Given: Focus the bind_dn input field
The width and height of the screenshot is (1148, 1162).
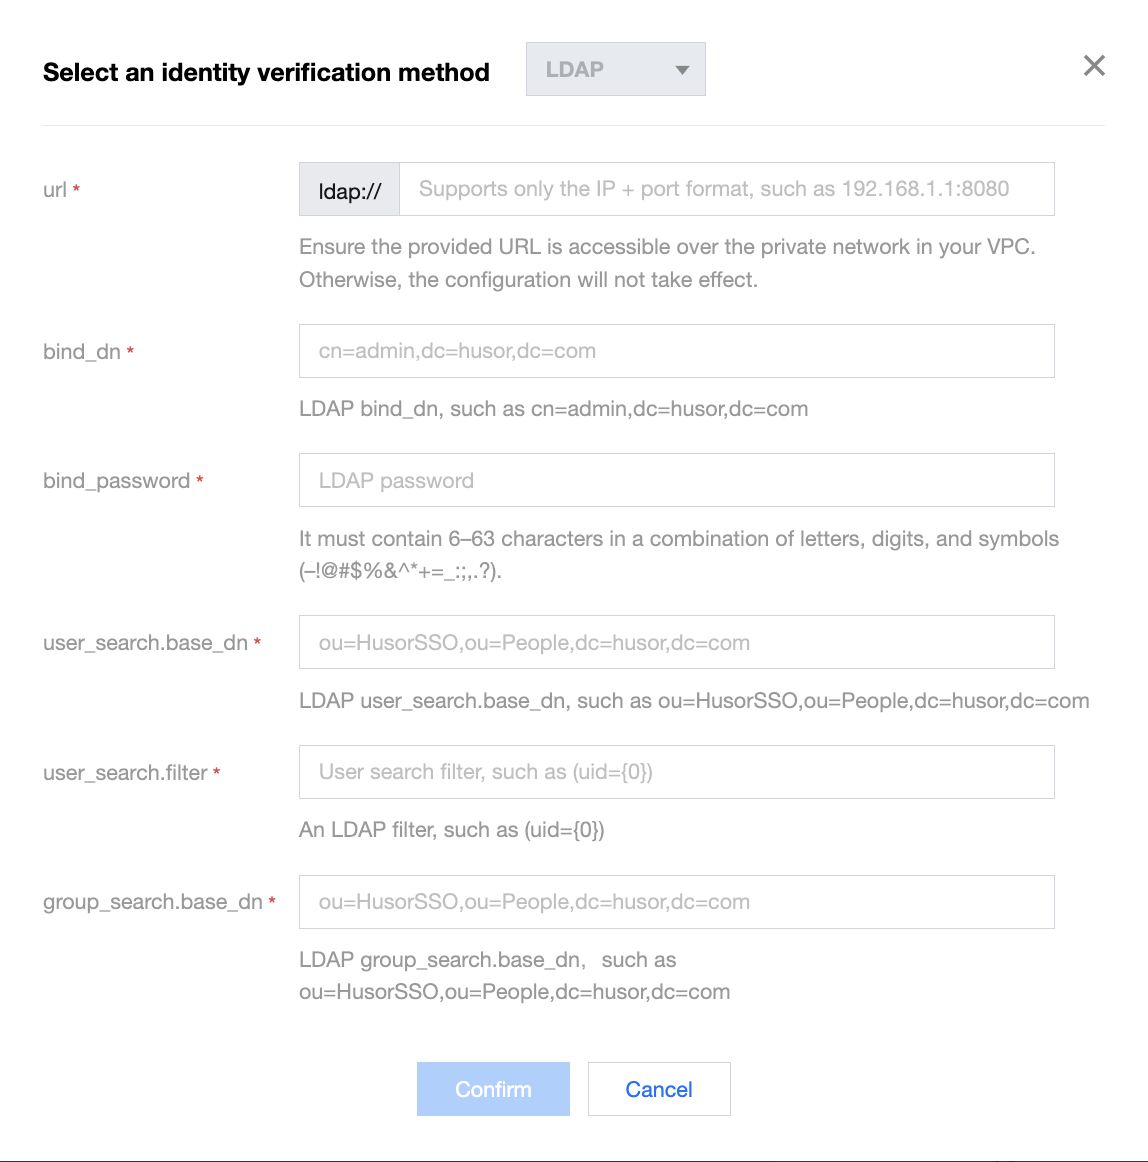Looking at the screenshot, I should coord(676,351).
